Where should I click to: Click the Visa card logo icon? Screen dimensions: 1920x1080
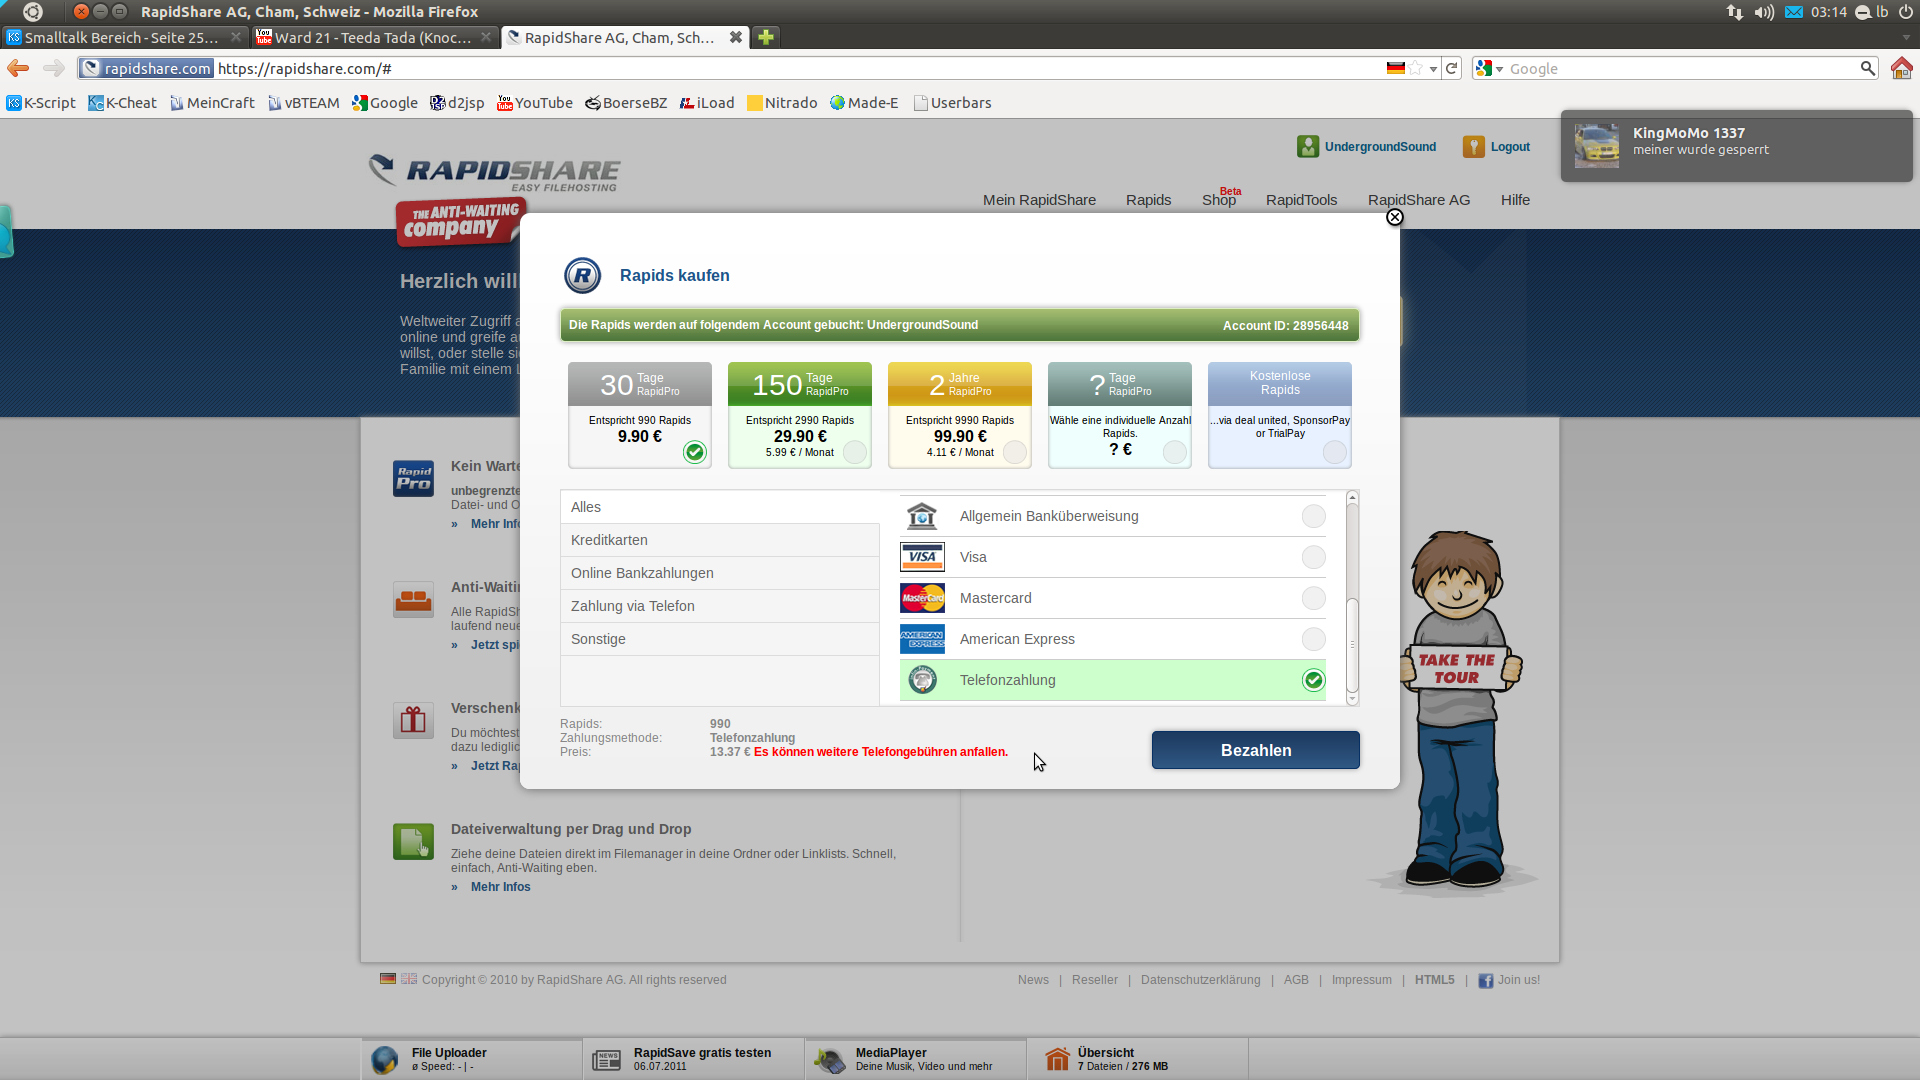point(922,557)
